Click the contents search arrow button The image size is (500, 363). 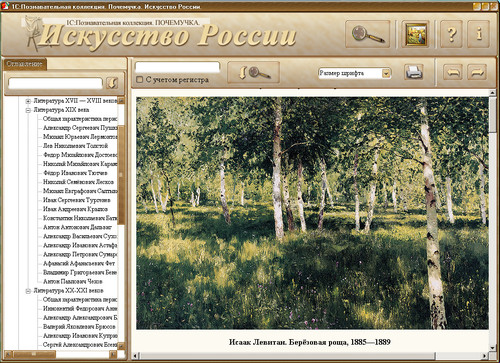click(112, 83)
